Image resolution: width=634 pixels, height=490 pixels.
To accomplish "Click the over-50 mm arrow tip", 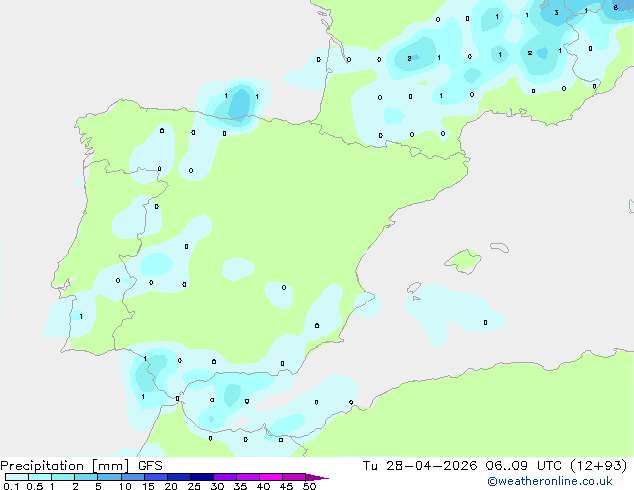I will point(317,477).
